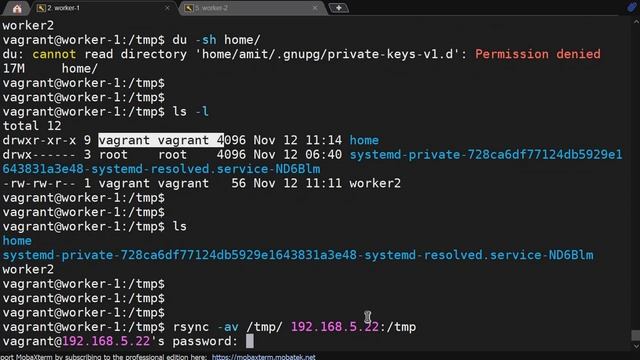Click 'drwxr-xr-x' permissions of home directory
The image size is (640, 360).
tap(39, 140)
